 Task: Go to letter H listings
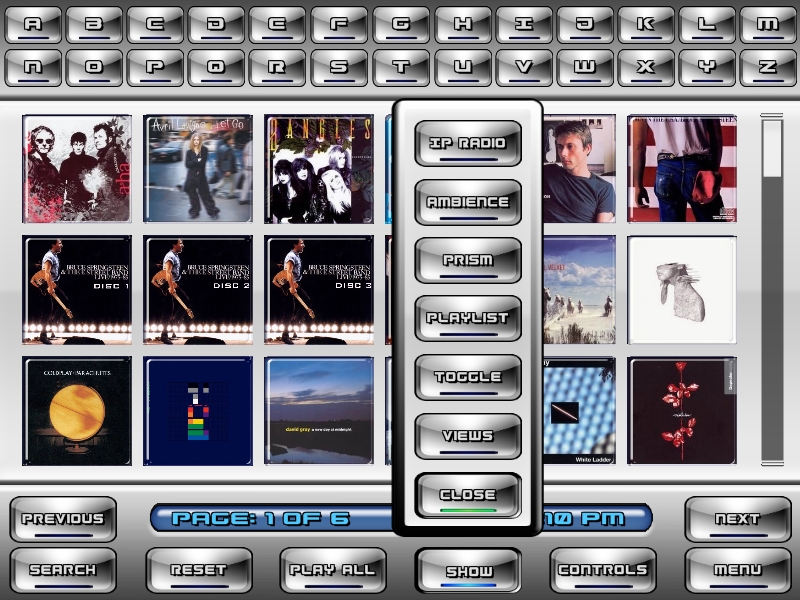(463, 24)
